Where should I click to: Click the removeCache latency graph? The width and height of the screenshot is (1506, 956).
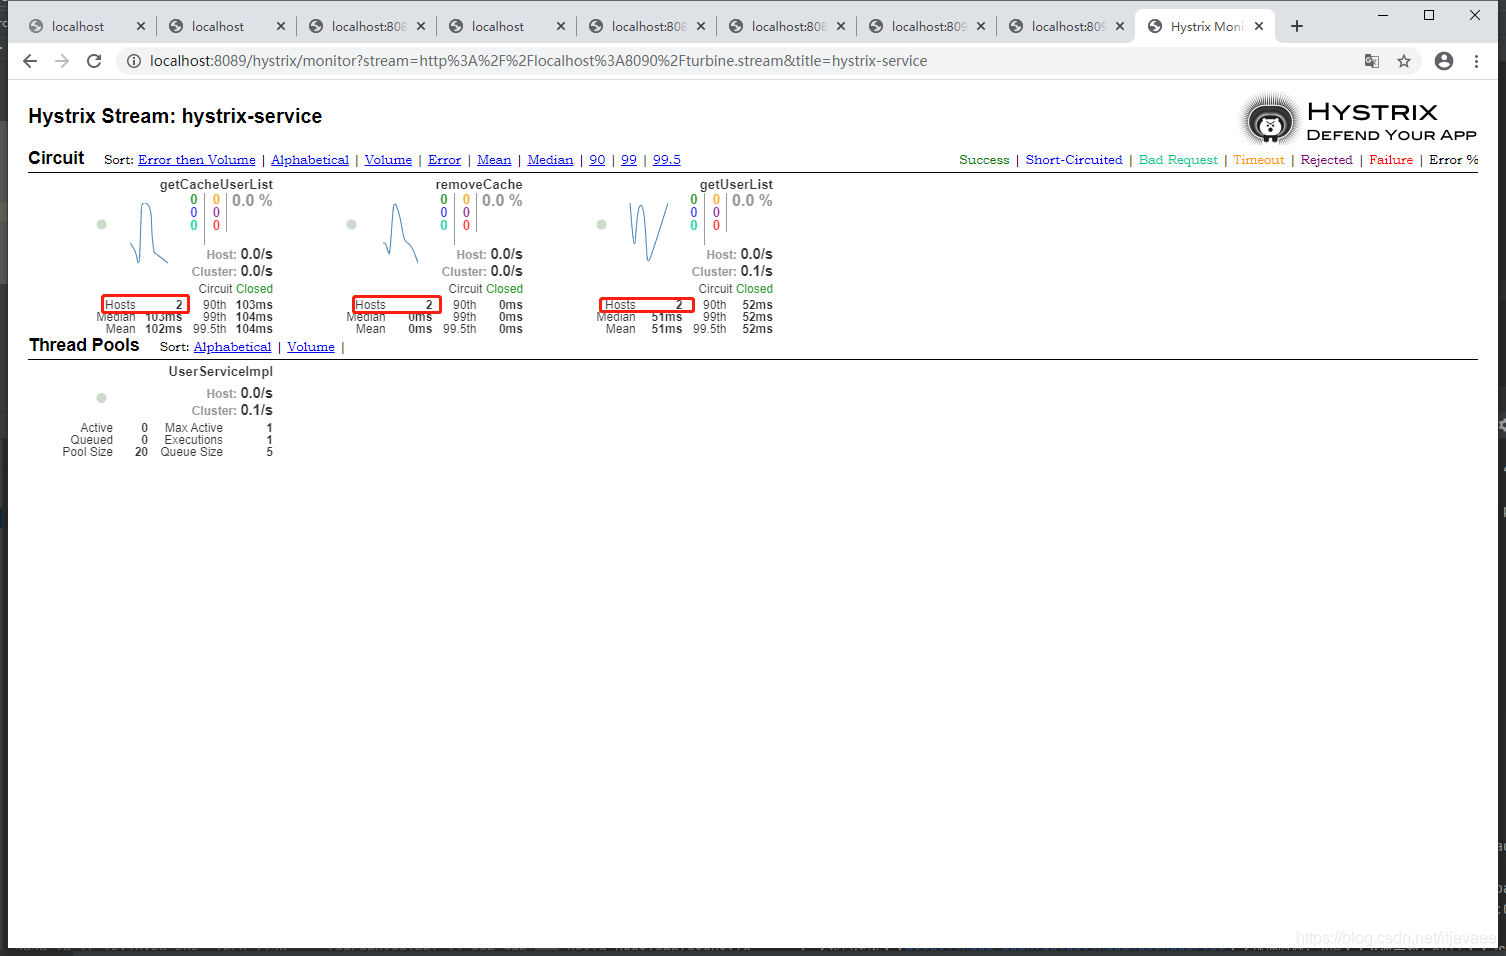(x=401, y=233)
